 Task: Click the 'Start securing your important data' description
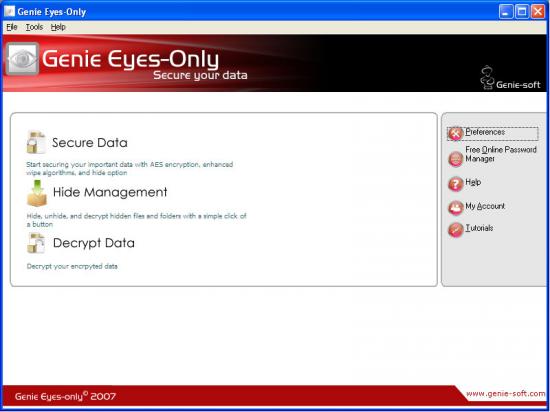[129, 169]
